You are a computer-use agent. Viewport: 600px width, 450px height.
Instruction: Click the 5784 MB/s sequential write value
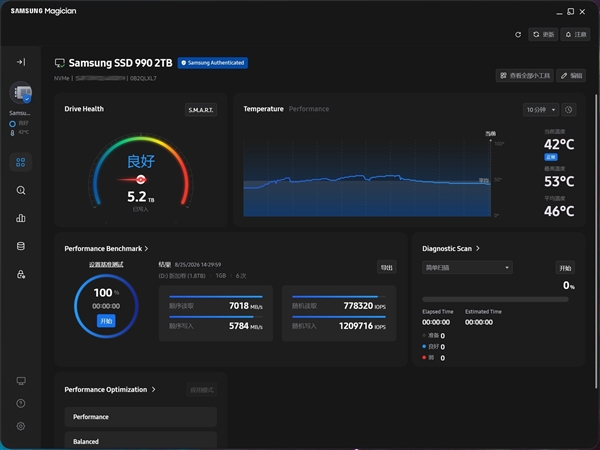tap(246, 326)
